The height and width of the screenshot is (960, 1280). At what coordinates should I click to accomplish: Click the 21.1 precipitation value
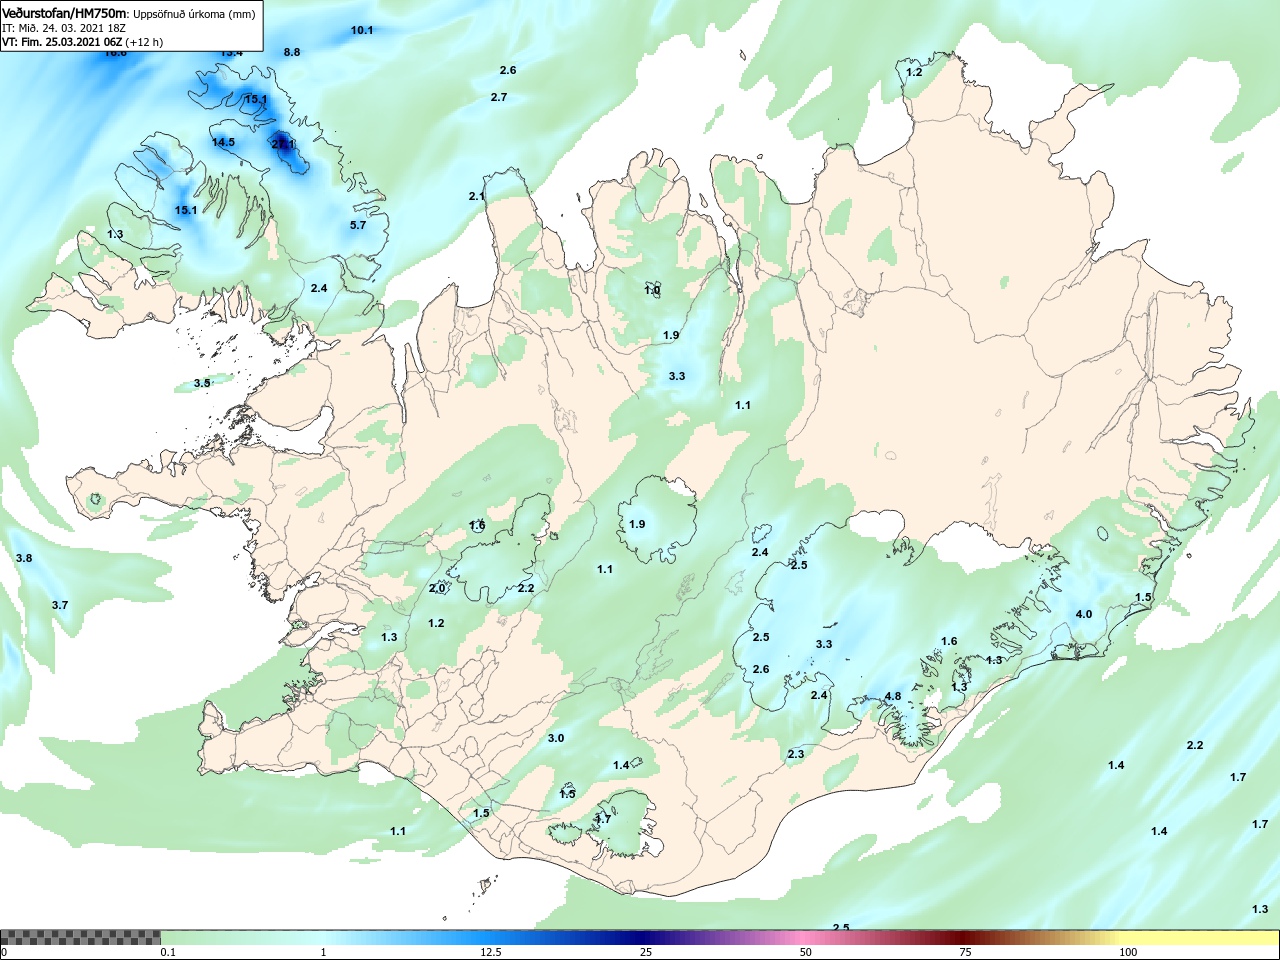[284, 144]
